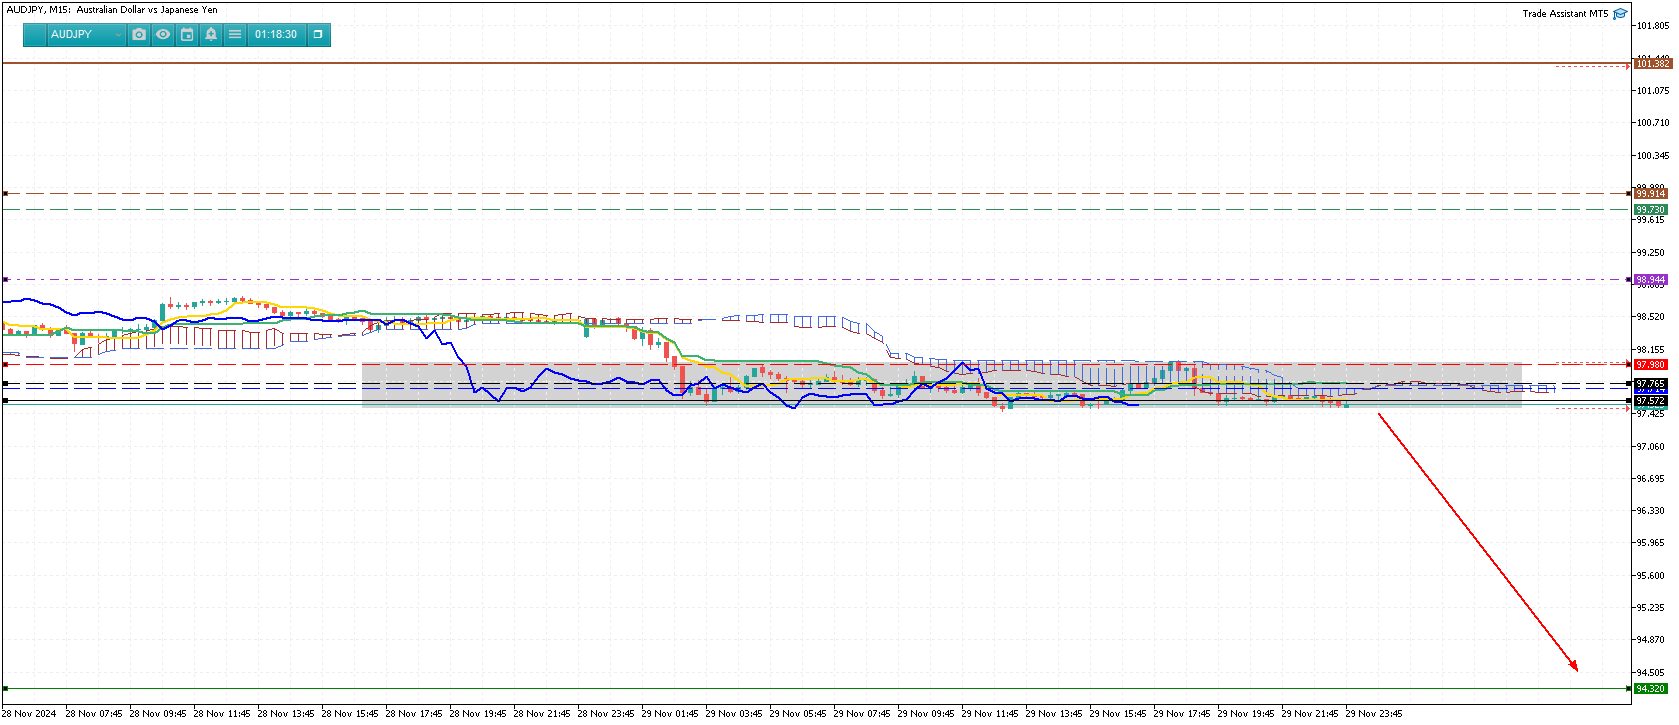Select the purple 98.944 price tag
This screenshot has height=725, width=1679.
[1651, 280]
